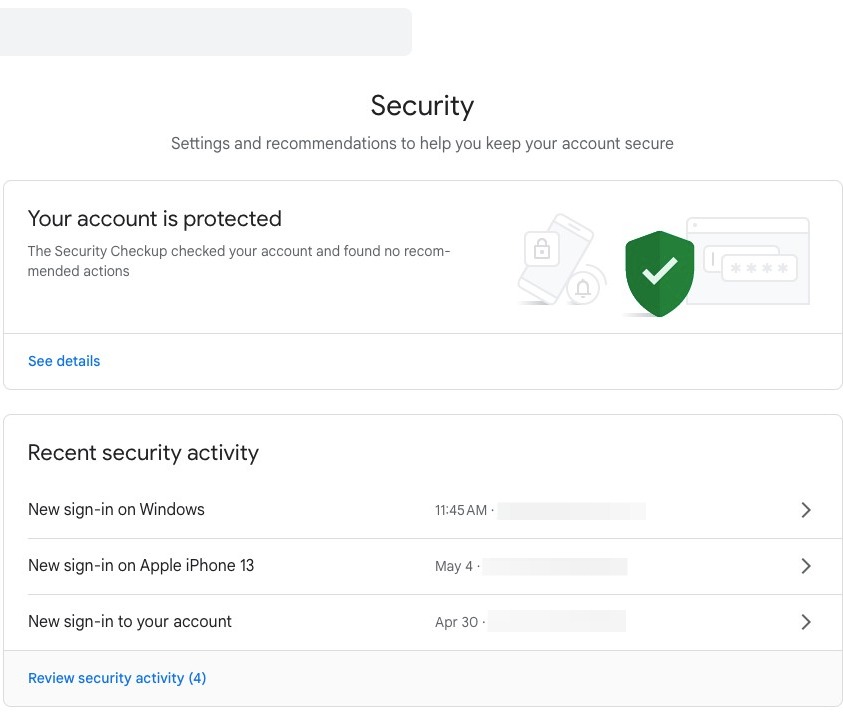The image size is (843, 720).
Task: Expand the Apple iPhone 13 sign-in arrow
Action: coord(806,566)
